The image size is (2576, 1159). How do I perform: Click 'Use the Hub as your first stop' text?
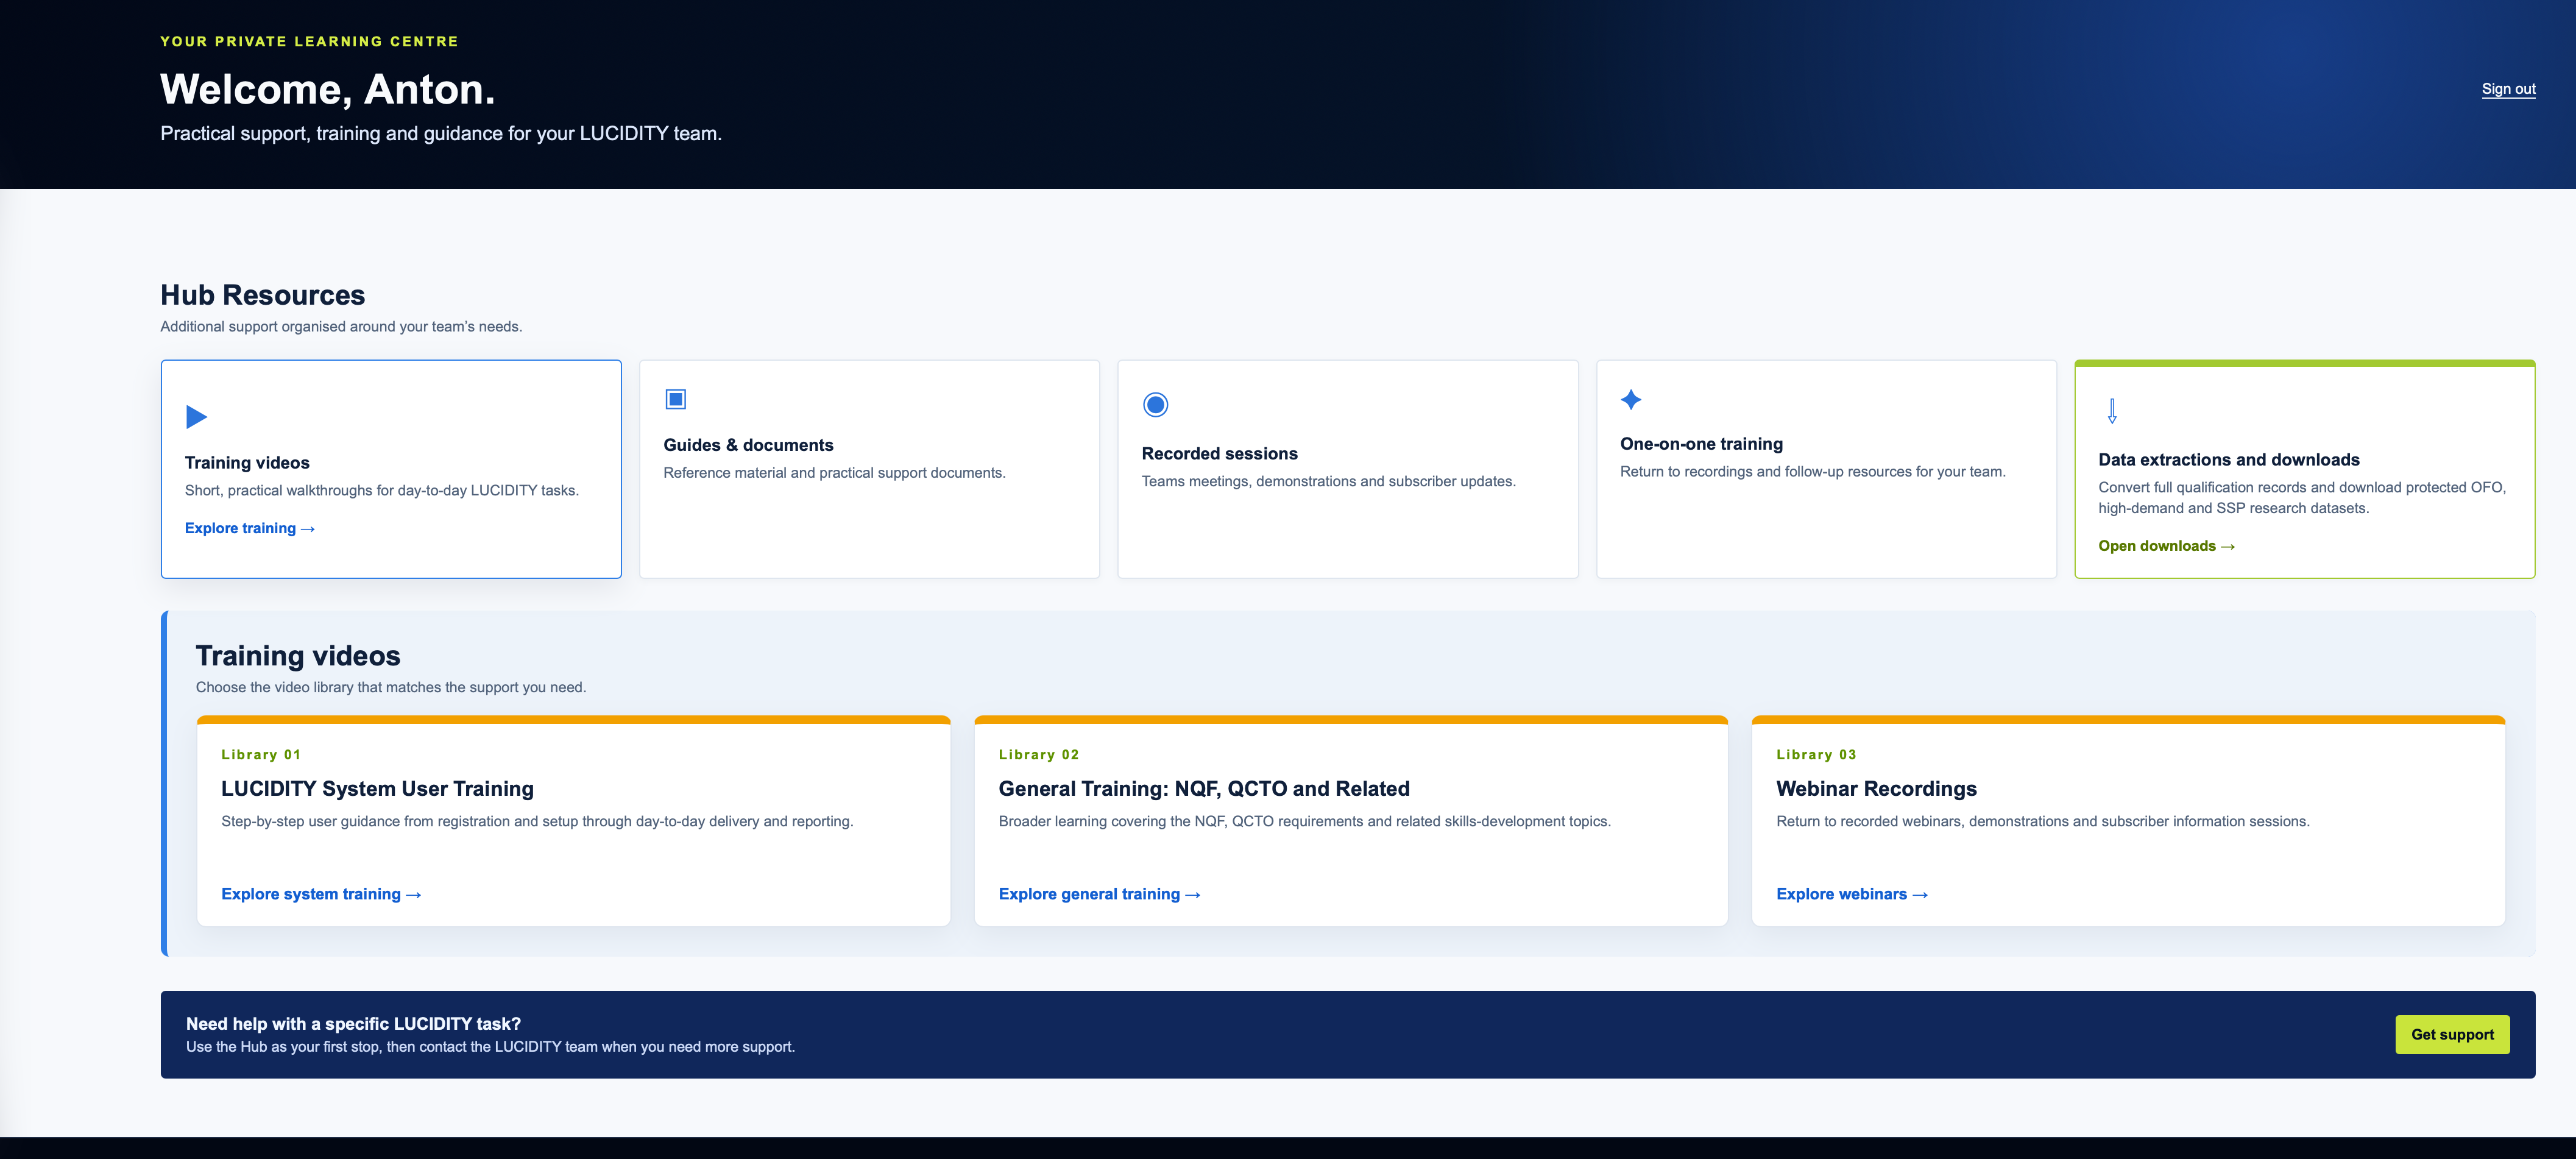point(490,1047)
